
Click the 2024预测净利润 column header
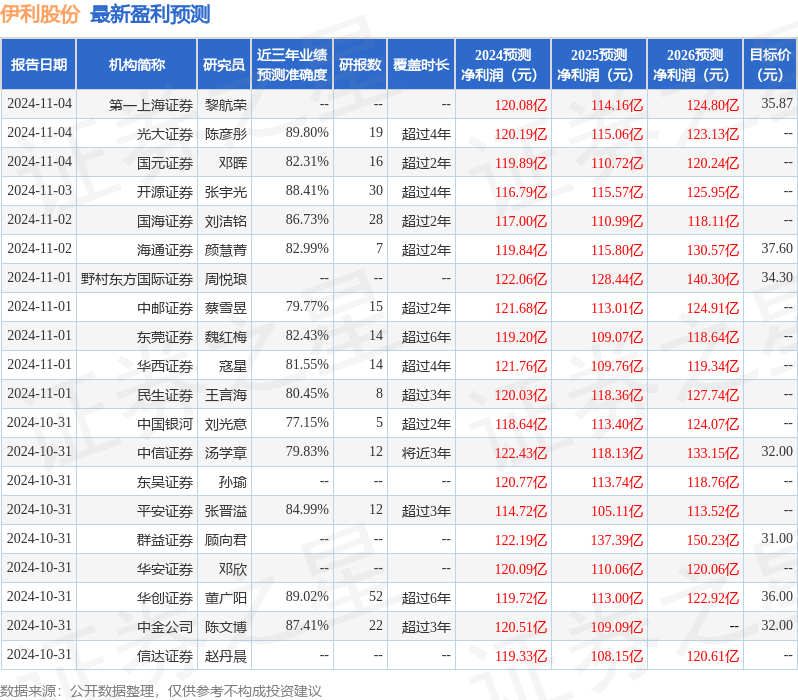503,65
